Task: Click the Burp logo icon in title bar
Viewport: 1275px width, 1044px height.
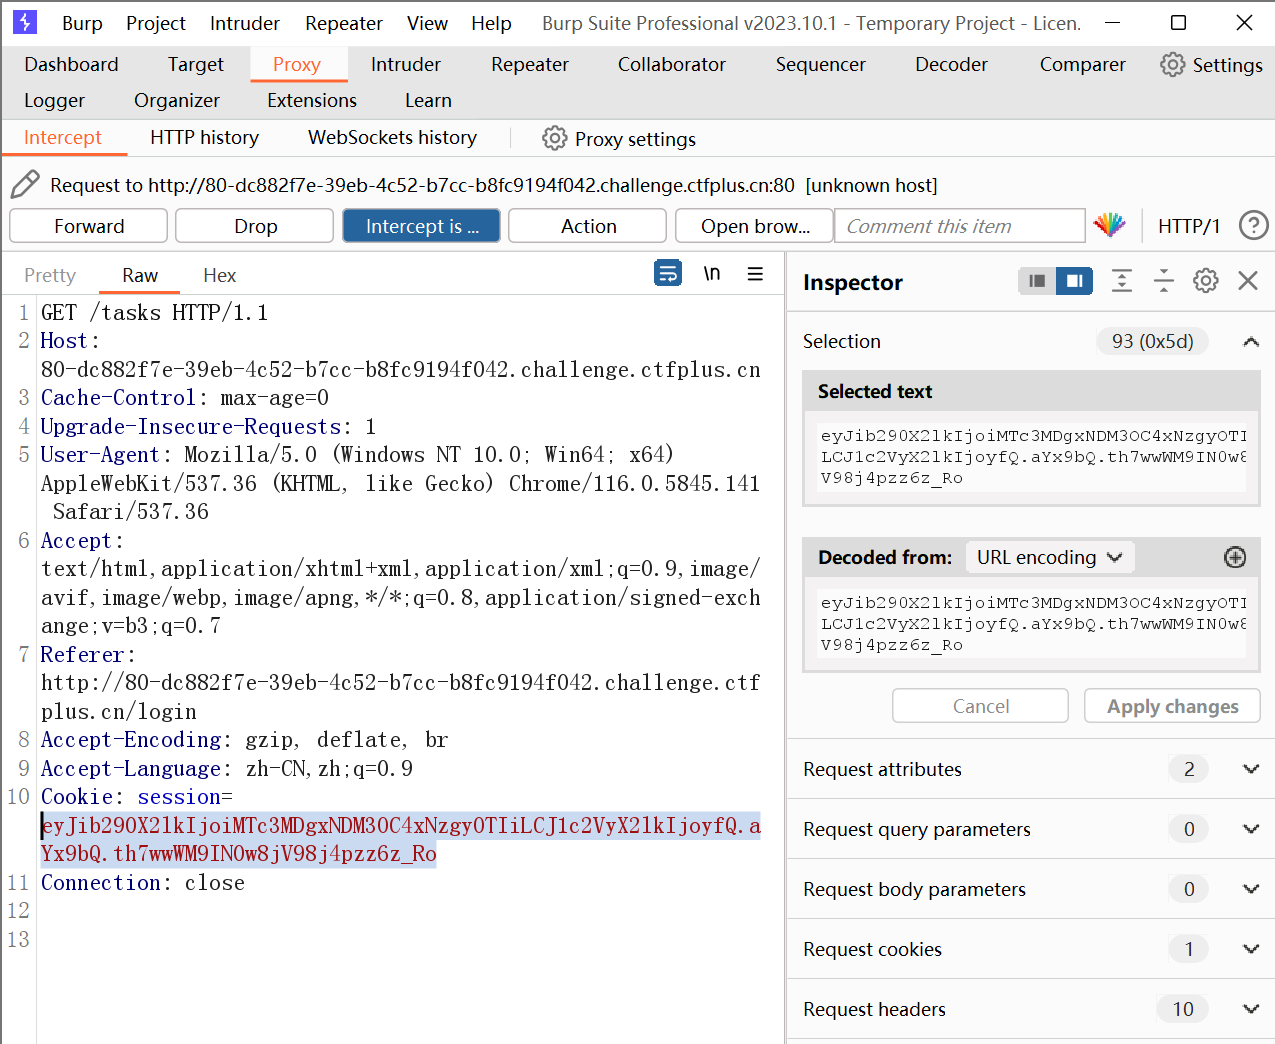Action: [x=25, y=22]
